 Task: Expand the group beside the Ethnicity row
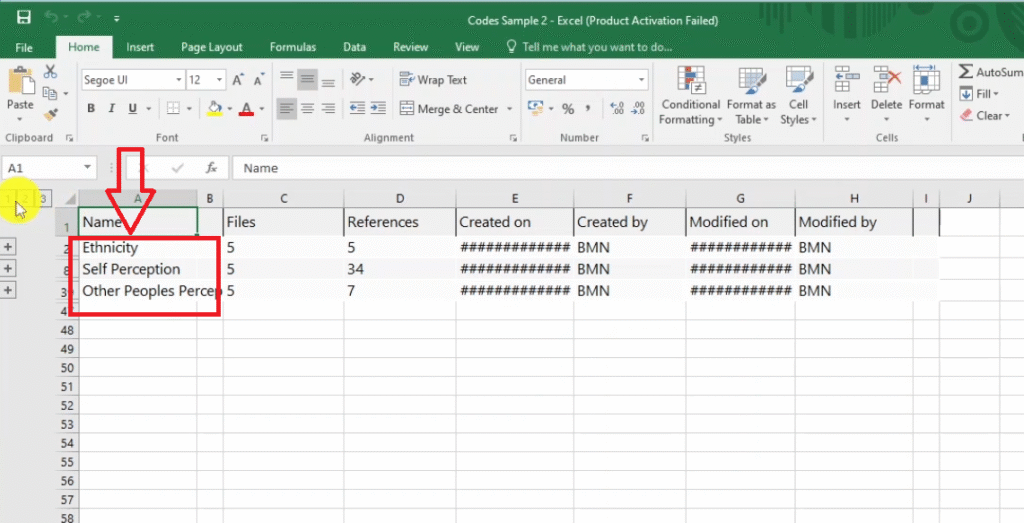point(8,247)
